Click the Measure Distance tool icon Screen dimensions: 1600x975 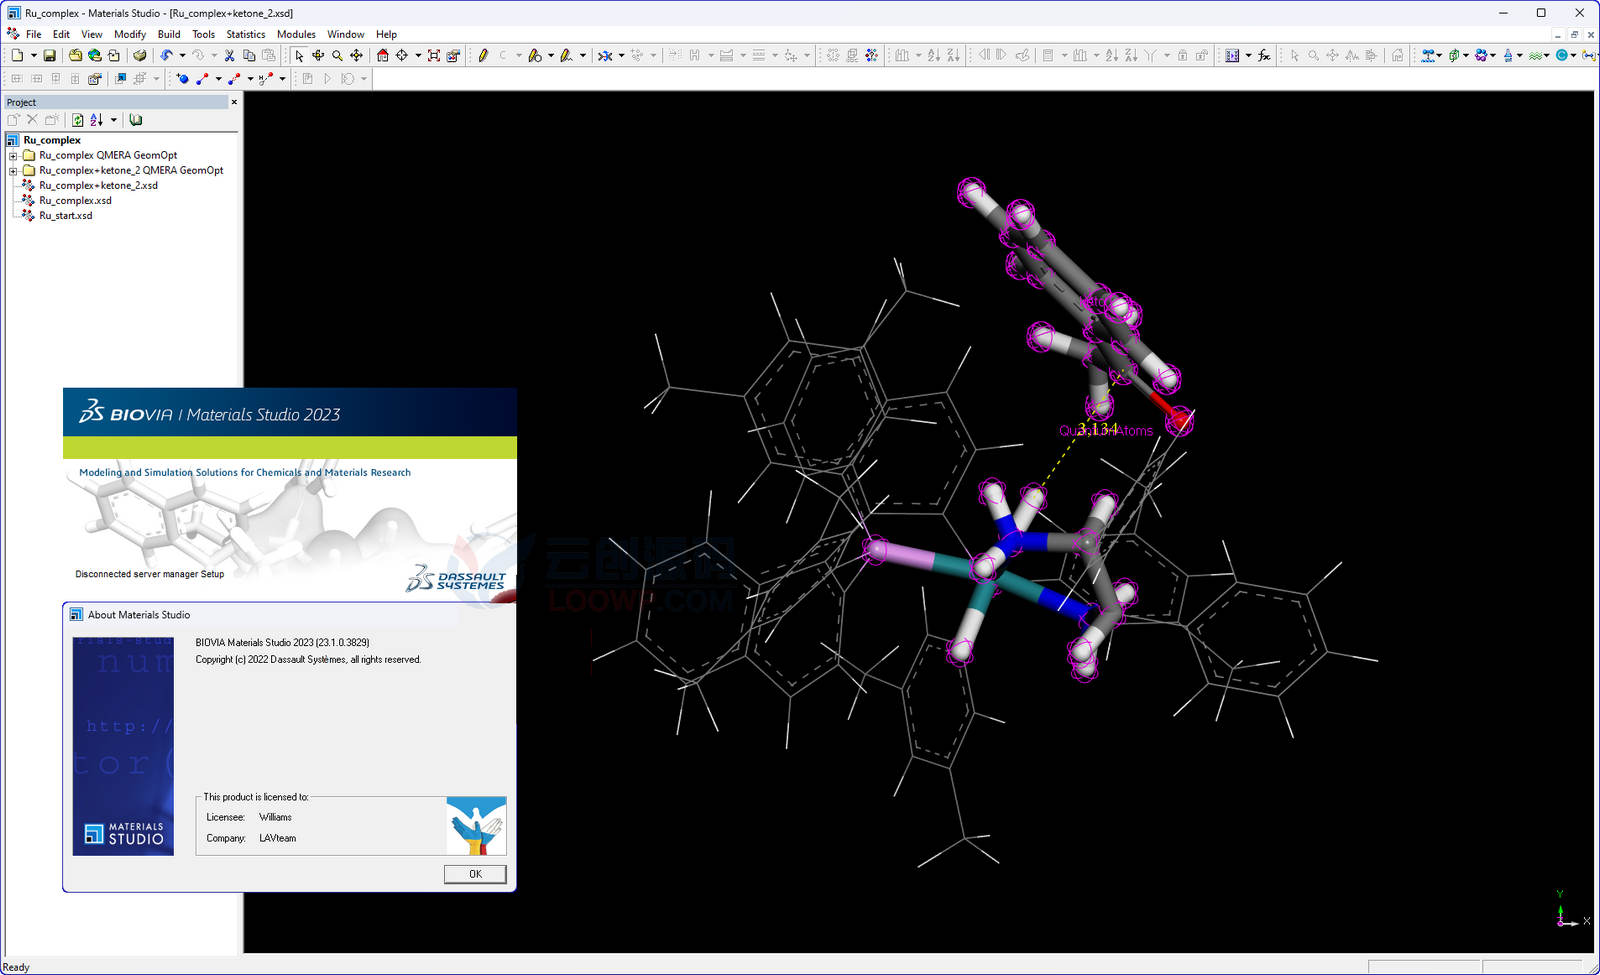coord(202,78)
